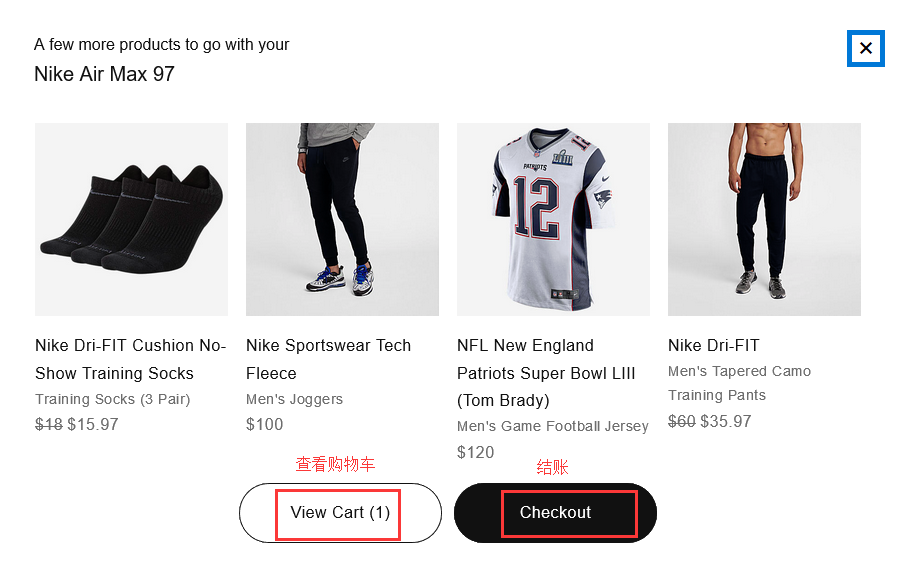Open the black training socks image
This screenshot has width=904, height=572.
coord(131,219)
